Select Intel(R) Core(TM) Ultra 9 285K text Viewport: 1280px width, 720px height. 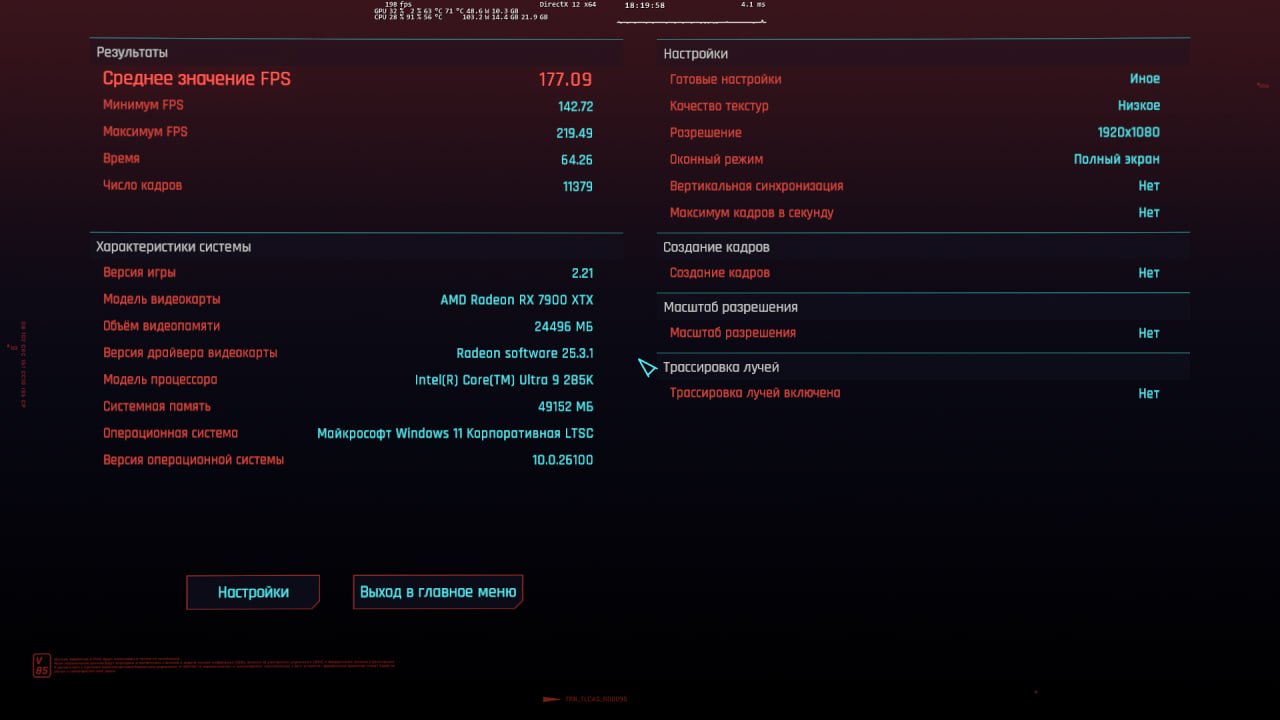click(504, 380)
